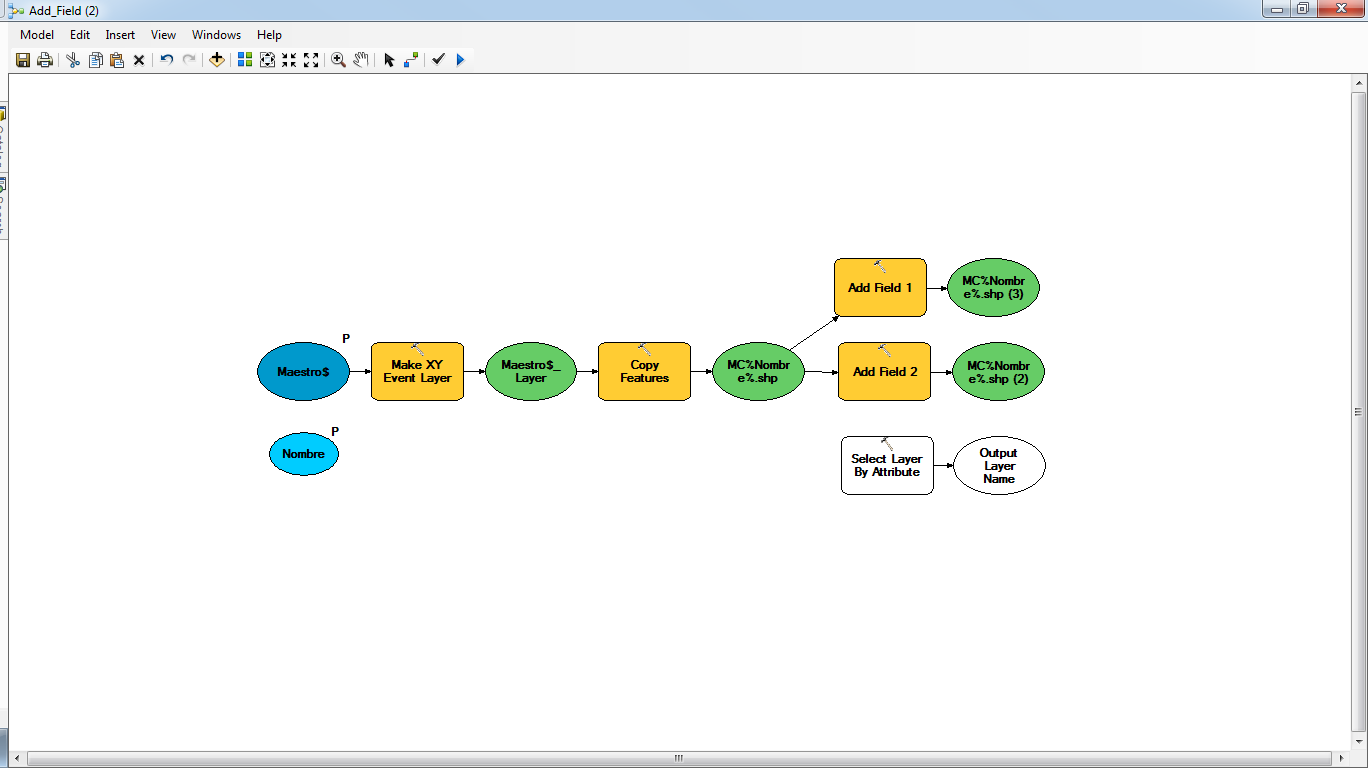Activate the Pan hand tool
The height and width of the screenshot is (768, 1368).
click(x=361, y=60)
